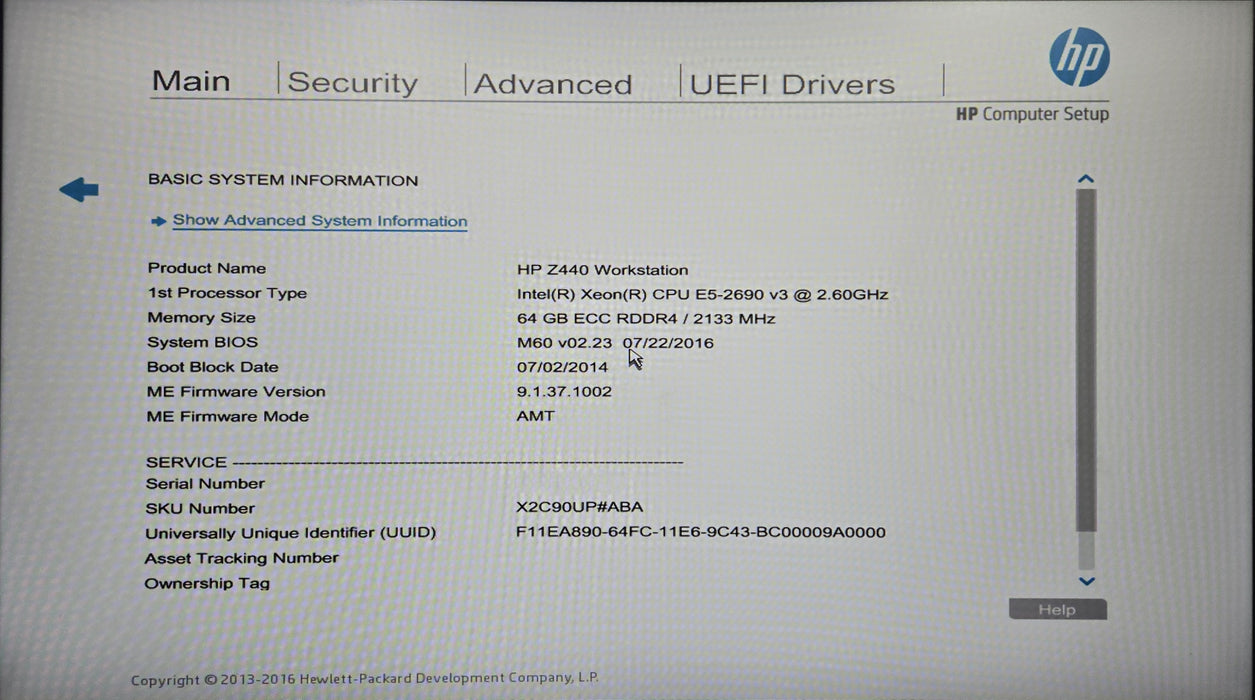Screen dimensions: 1255x700
Task: Open Show Advanced System Information link
Action: tap(320, 221)
